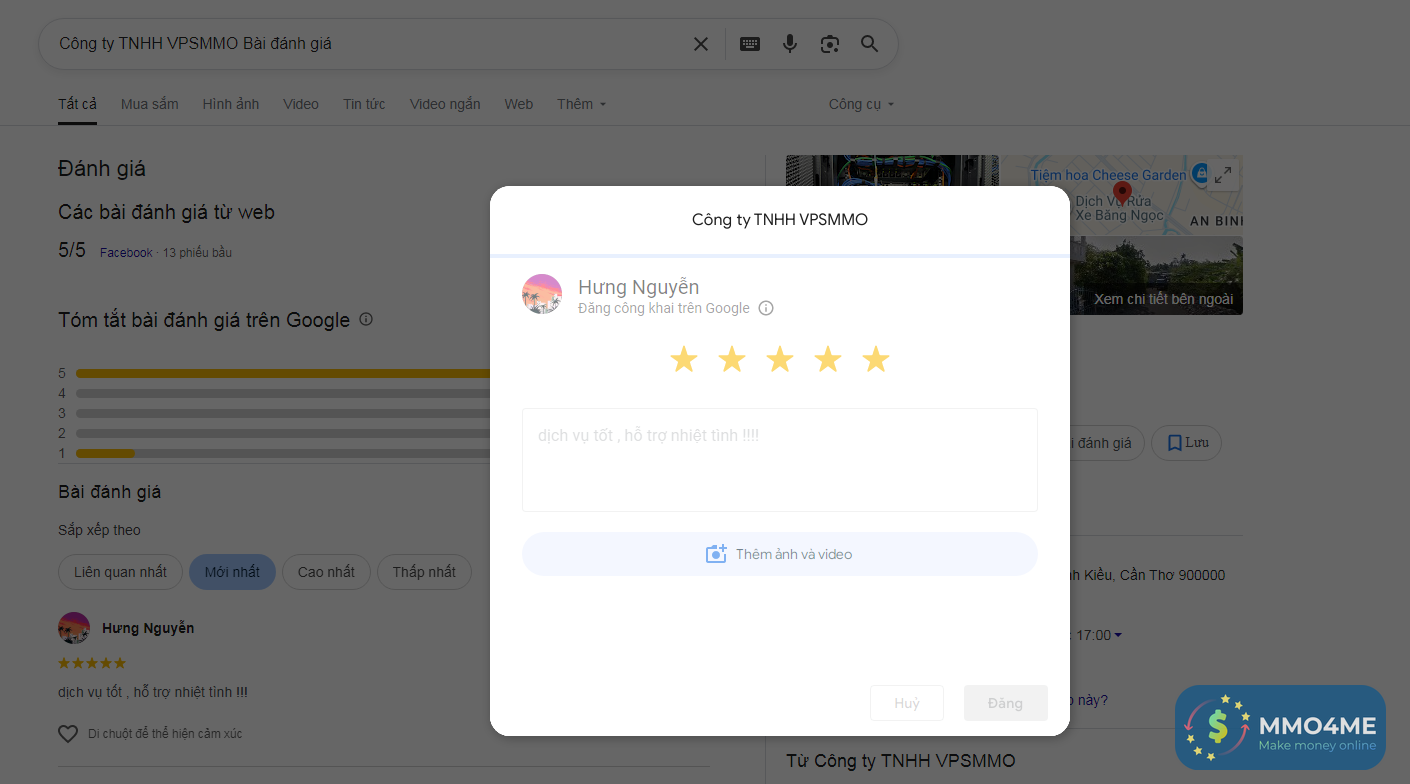Switch to the Hình ảnh tab
This screenshot has width=1410, height=784.
pos(231,104)
